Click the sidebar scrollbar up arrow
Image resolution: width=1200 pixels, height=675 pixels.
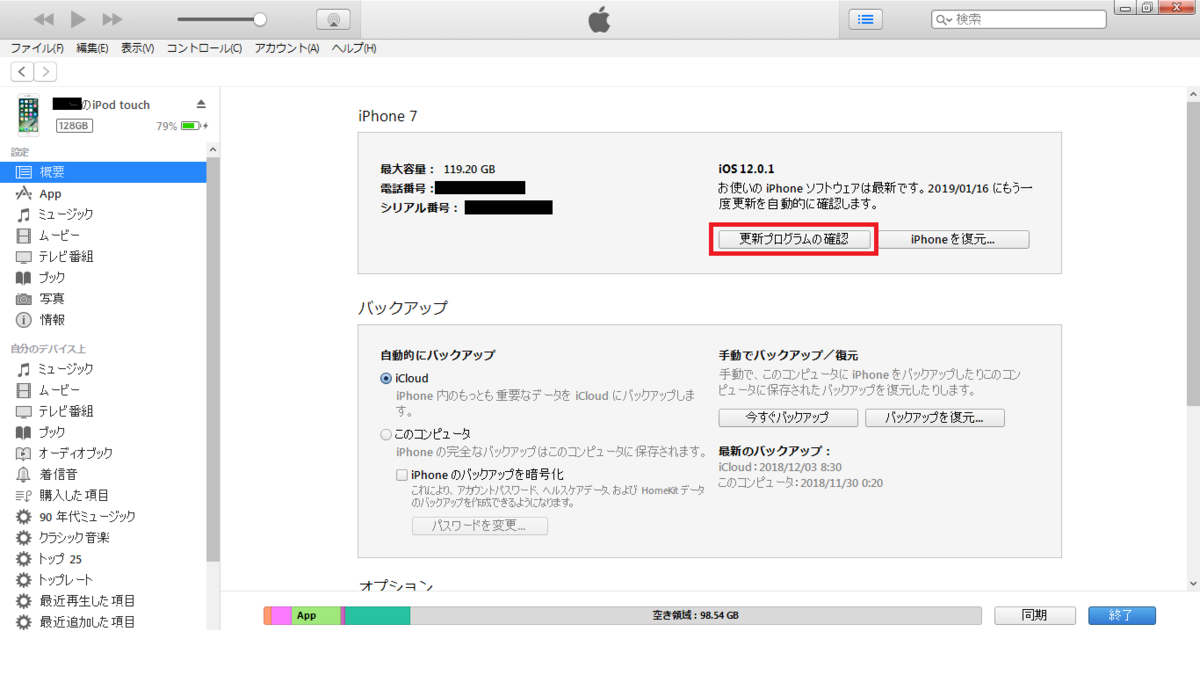(x=212, y=150)
